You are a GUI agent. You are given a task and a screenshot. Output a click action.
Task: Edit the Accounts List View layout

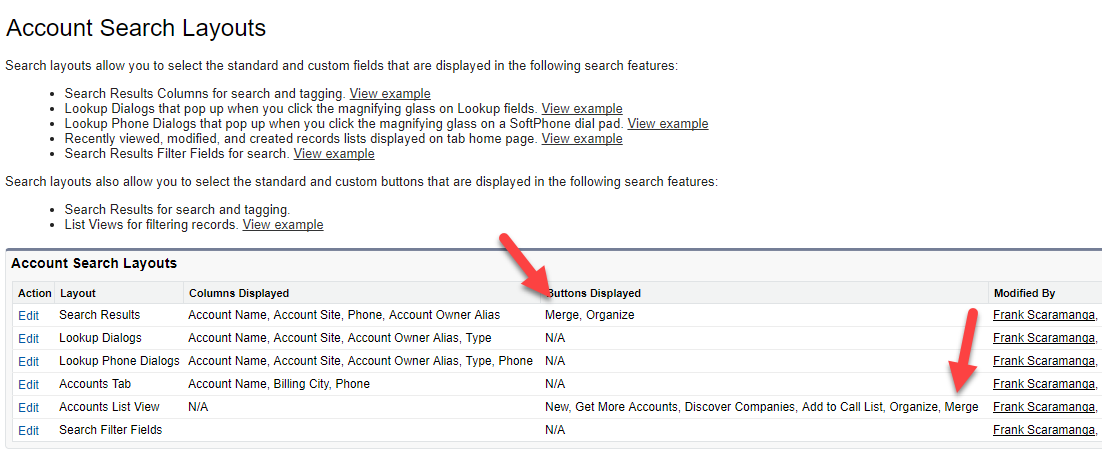coord(28,407)
